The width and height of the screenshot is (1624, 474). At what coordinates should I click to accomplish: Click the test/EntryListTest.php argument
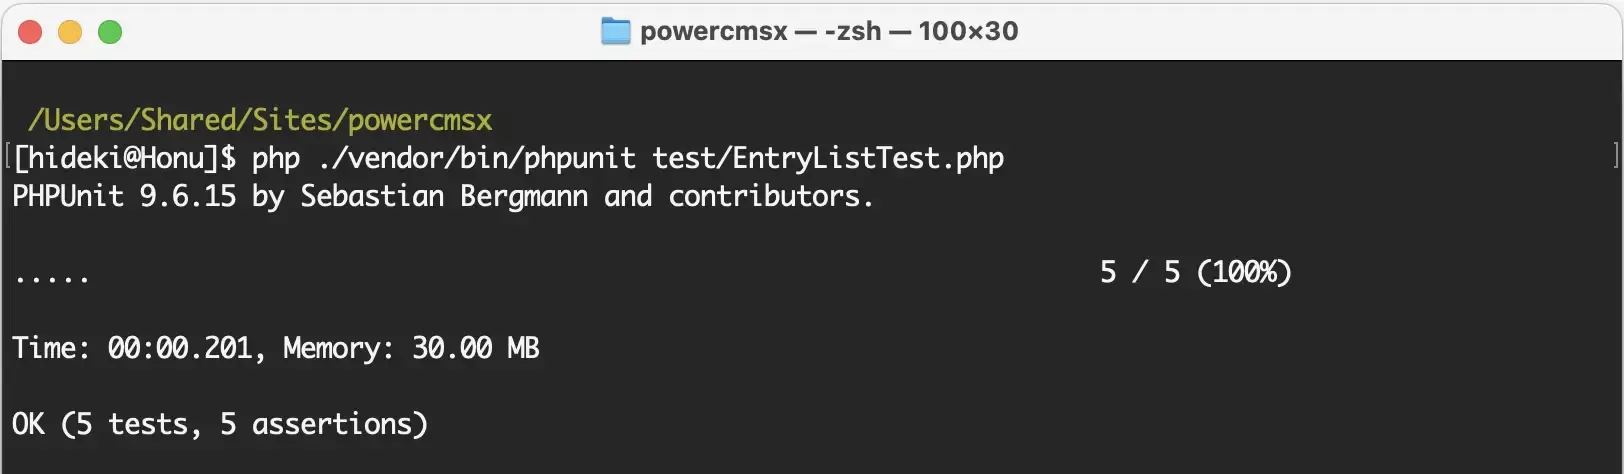coord(829,159)
